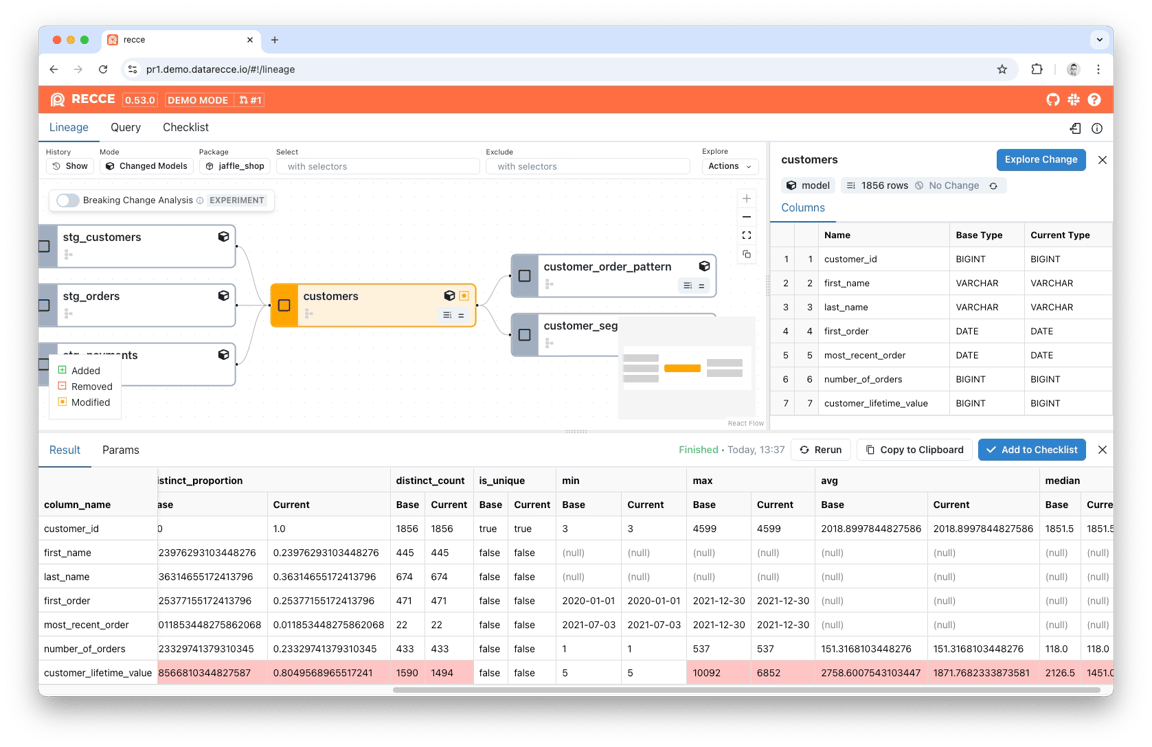Viewport: 1152px width, 747px height.
Task: Open help via the question mark icon
Action: tap(1094, 100)
